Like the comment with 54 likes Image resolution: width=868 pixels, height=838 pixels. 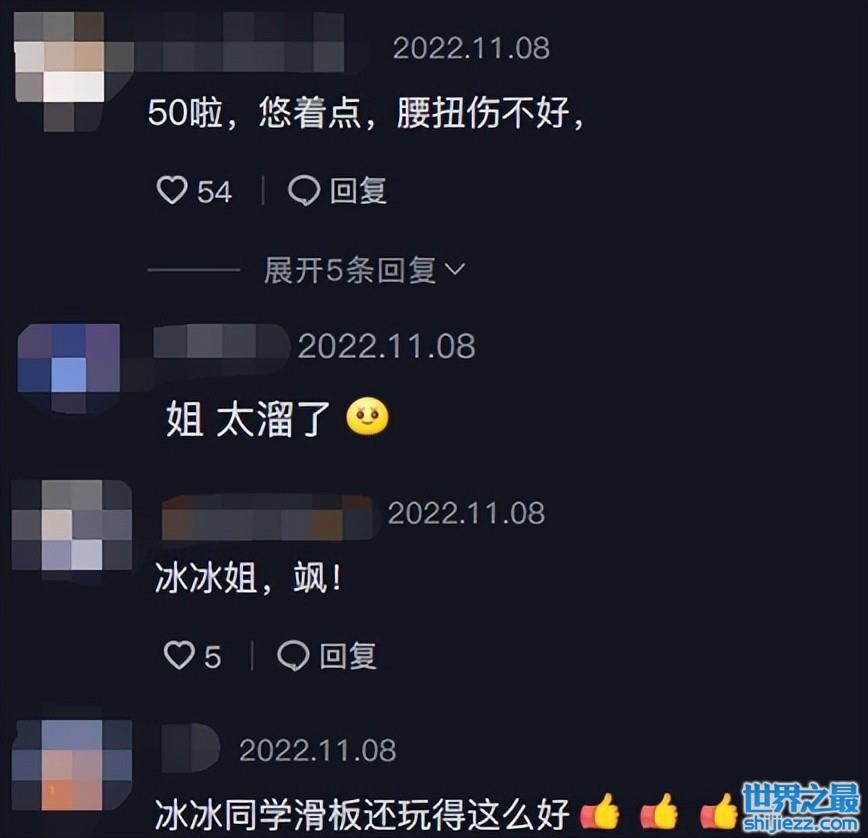[x=172, y=190]
